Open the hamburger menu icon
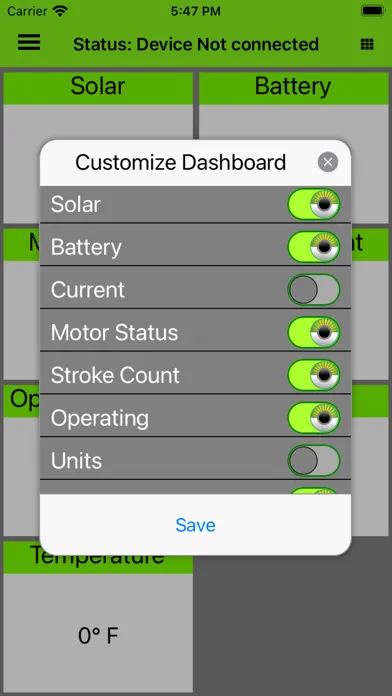The height and width of the screenshot is (696, 392). click(x=29, y=43)
